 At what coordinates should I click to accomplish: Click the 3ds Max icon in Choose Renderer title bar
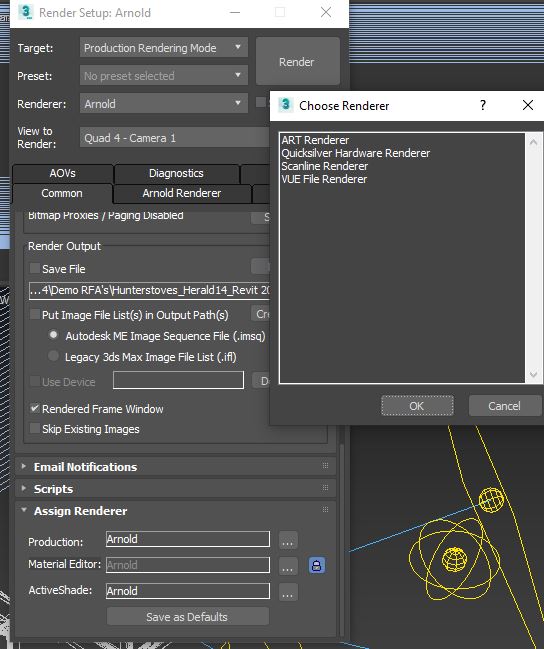coord(286,105)
